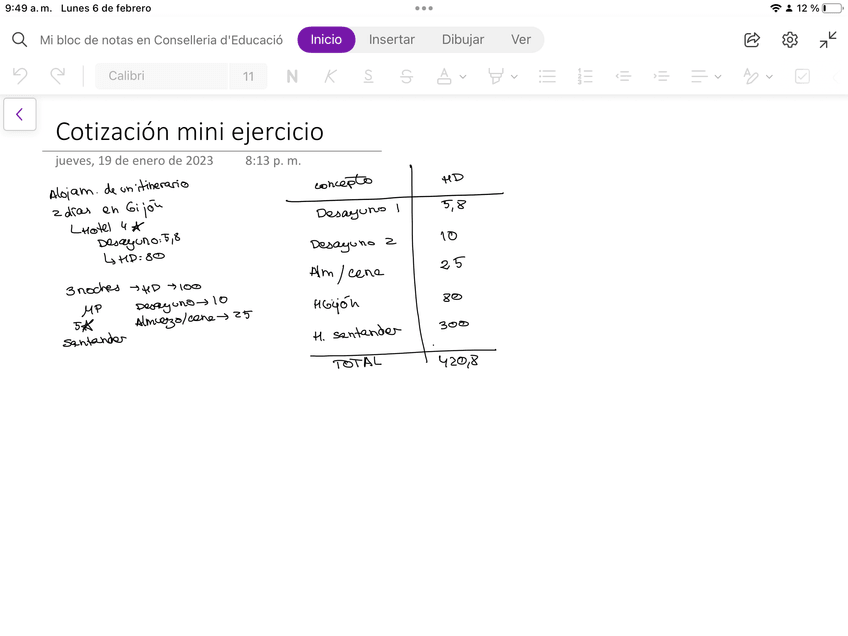This screenshot has width=848, height=636.
Task: Select the page title Cotización mini ejercicio
Action: [x=189, y=132]
